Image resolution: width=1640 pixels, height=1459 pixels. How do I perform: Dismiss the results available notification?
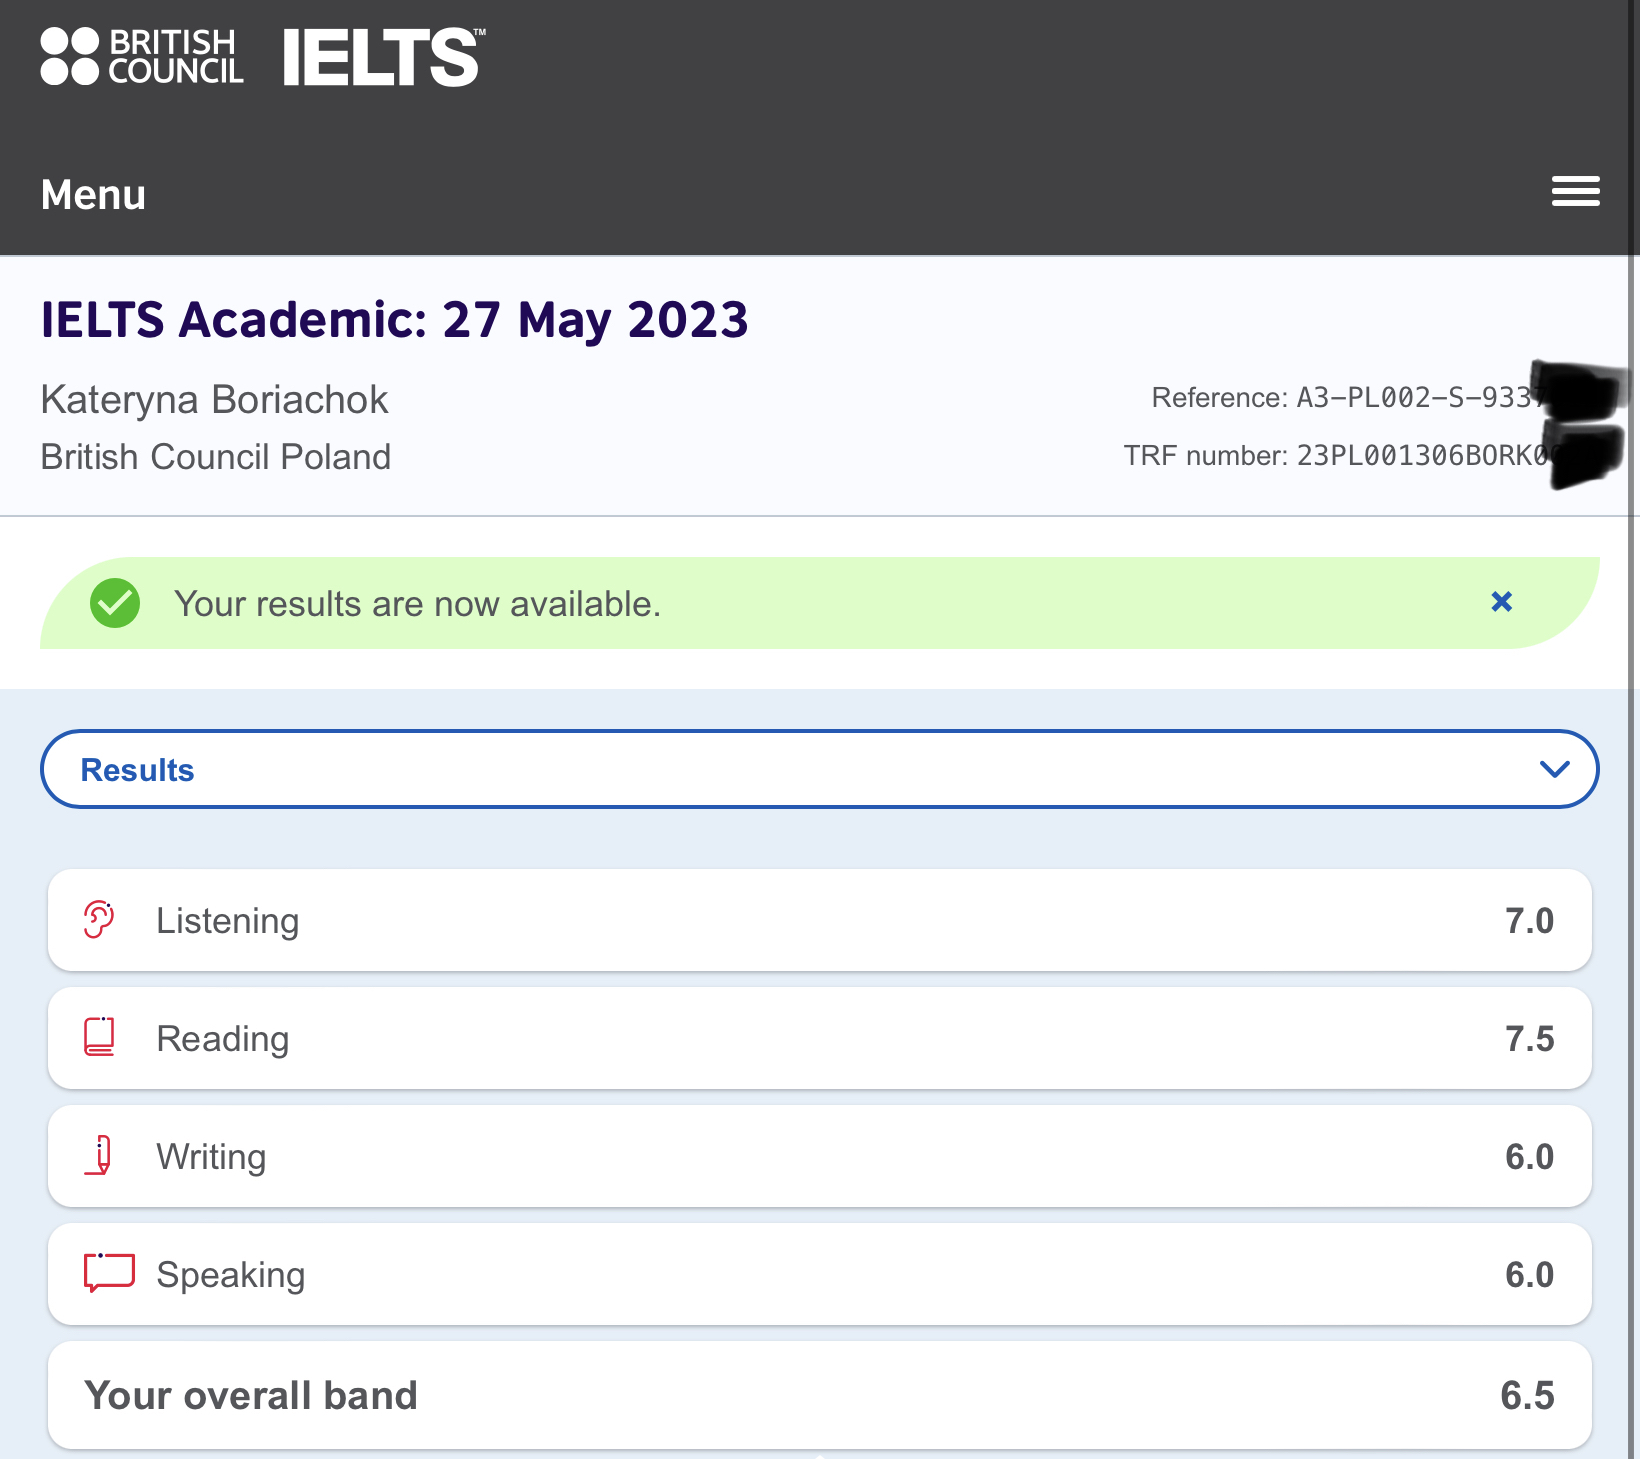1501,602
